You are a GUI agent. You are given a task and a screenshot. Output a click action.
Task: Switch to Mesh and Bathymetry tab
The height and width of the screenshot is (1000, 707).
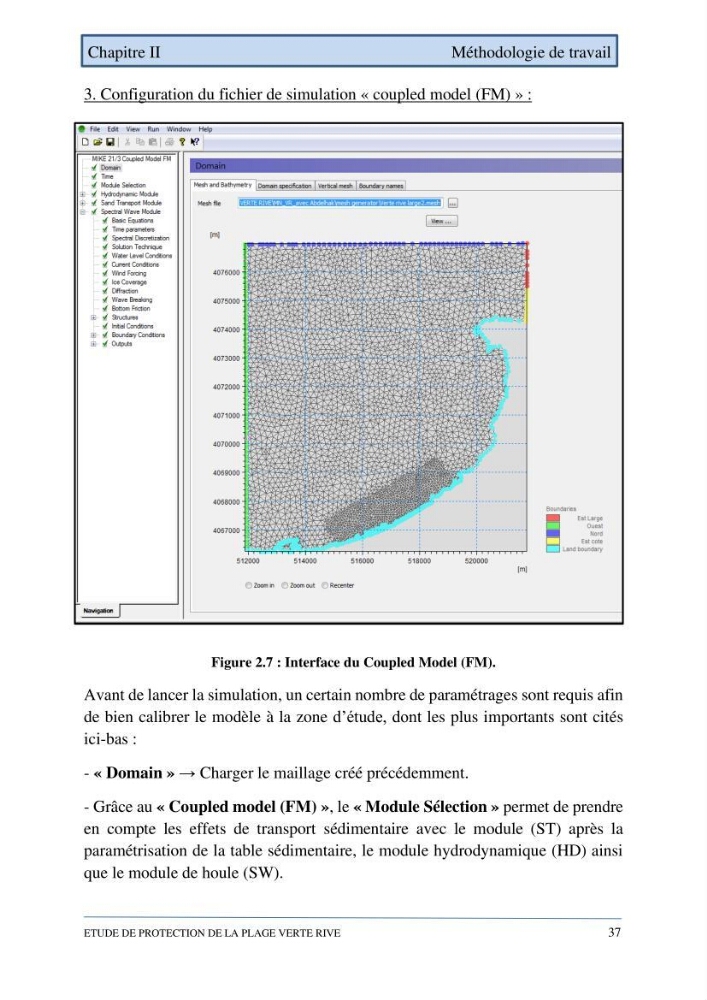[x=222, y=185]
